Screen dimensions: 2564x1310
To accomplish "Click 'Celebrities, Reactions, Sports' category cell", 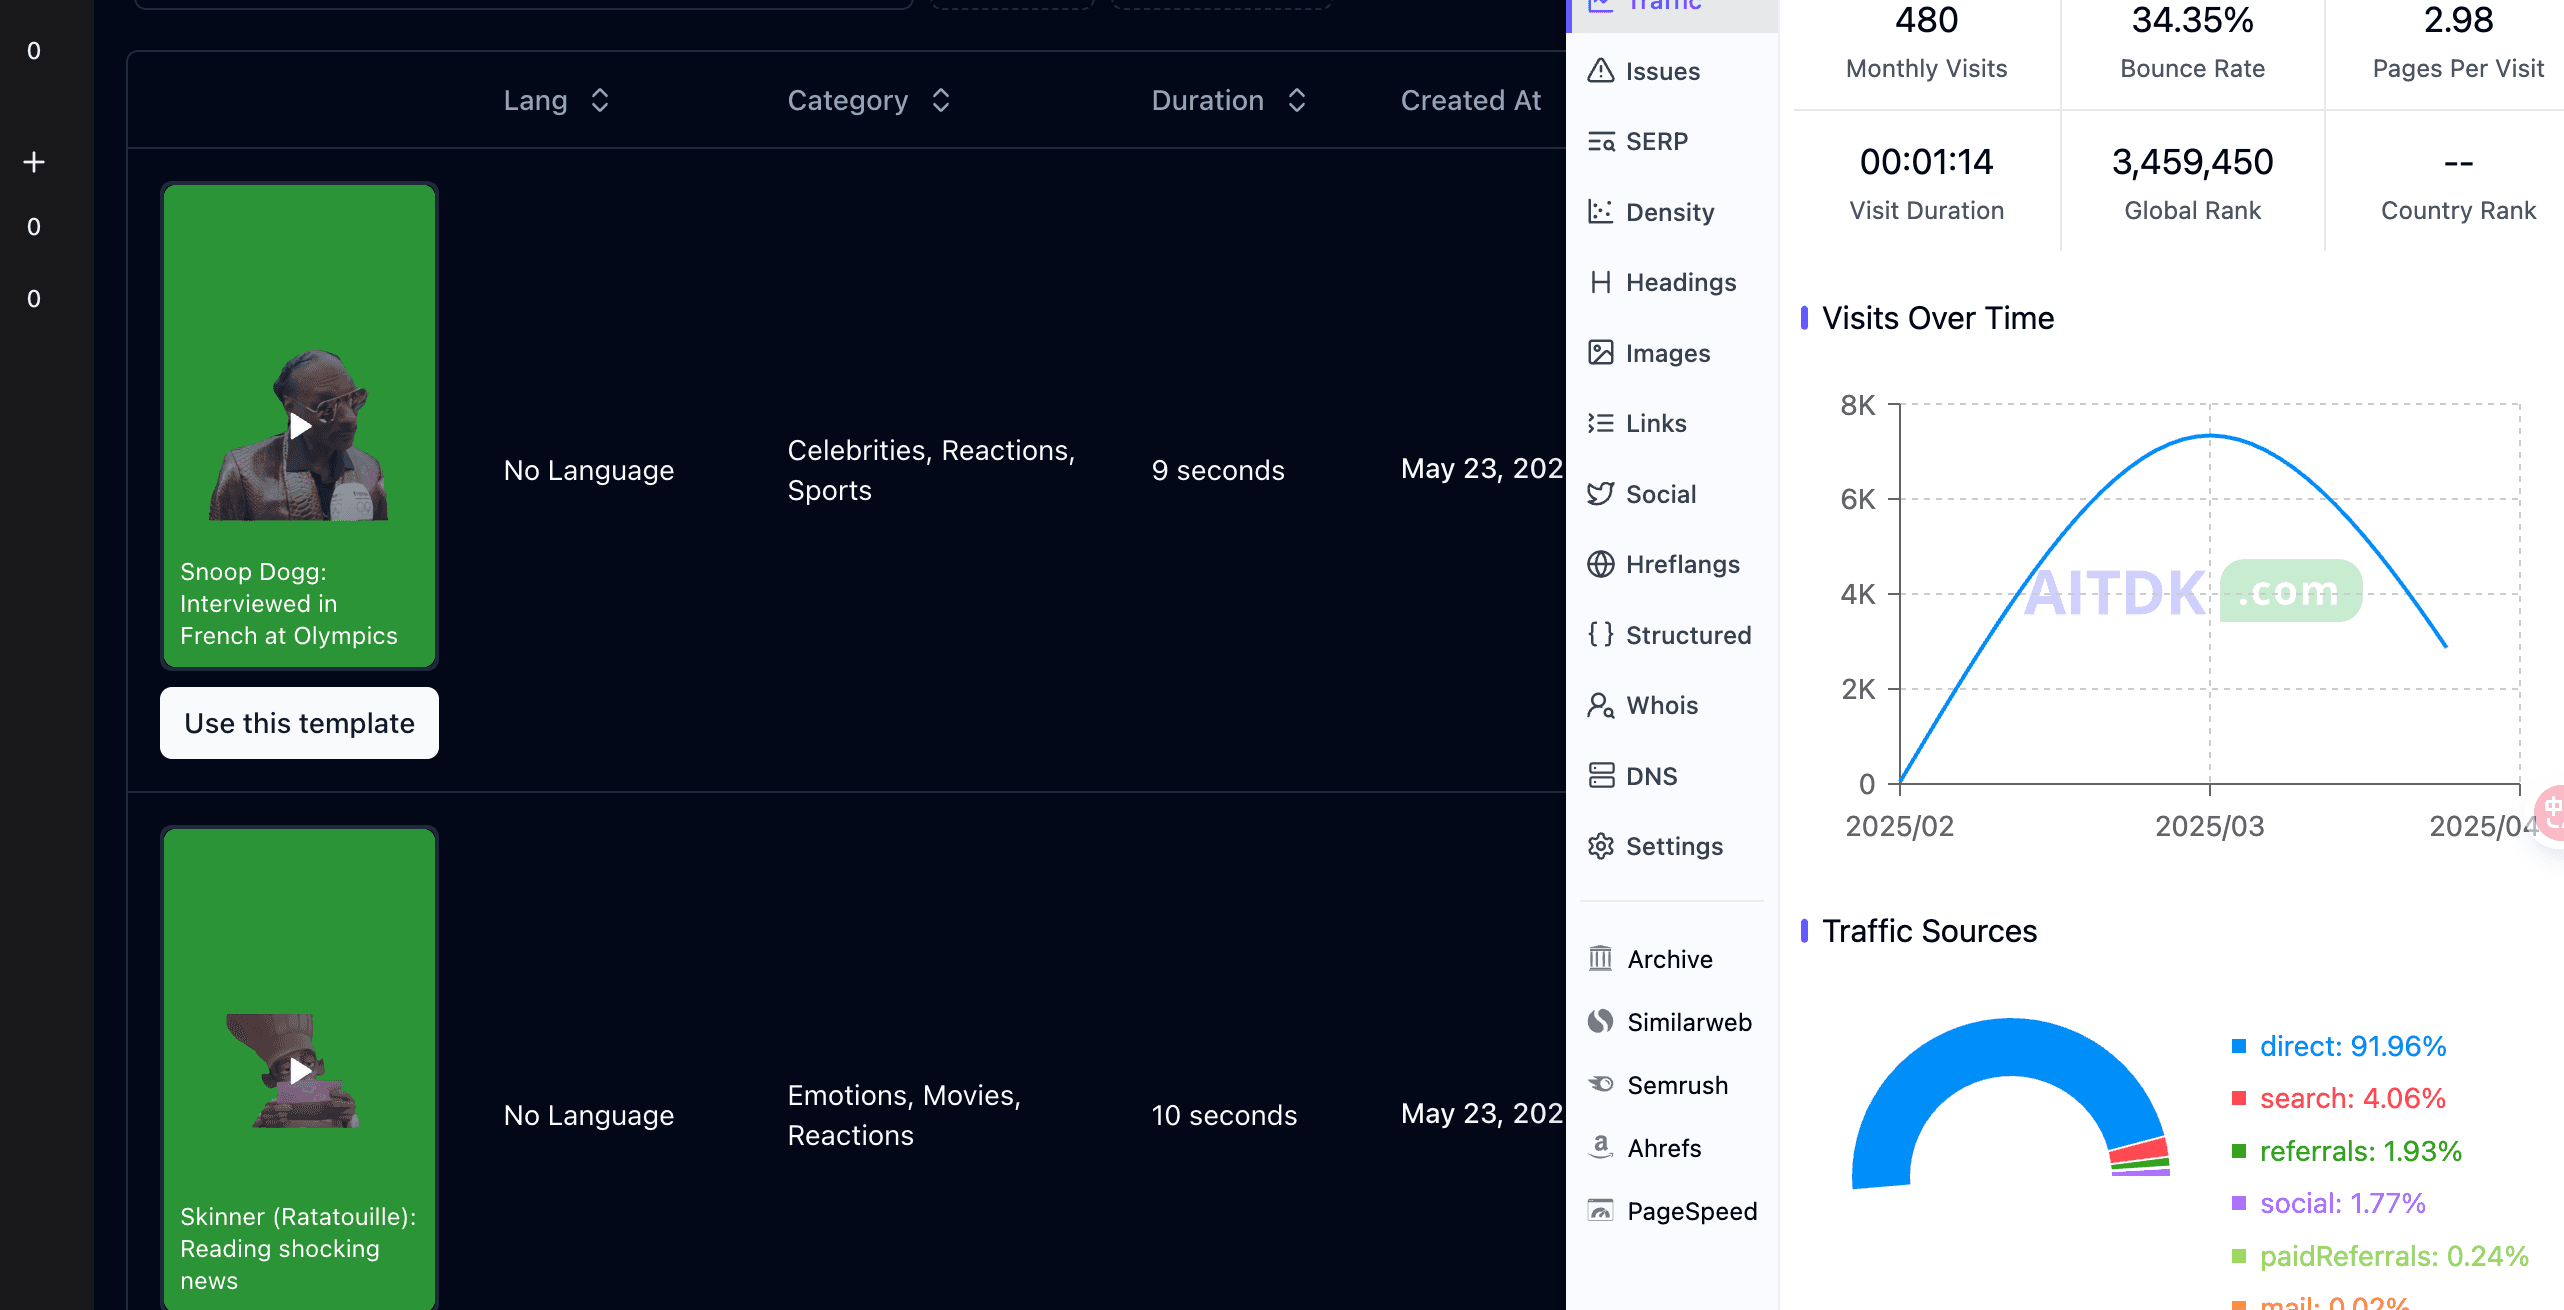I will (x=931, y=470).
